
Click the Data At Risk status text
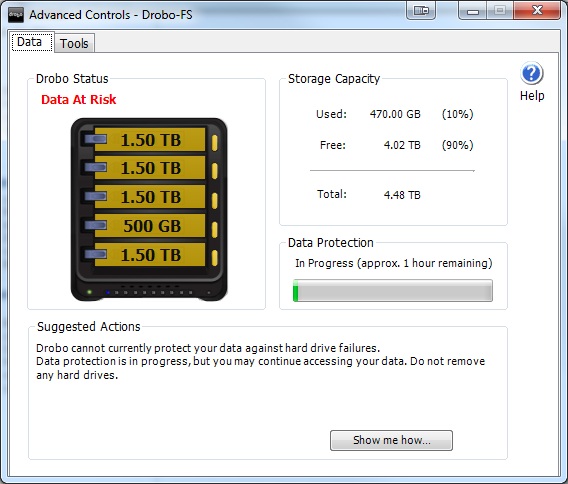pyautogui.click(x=79, y=100)
